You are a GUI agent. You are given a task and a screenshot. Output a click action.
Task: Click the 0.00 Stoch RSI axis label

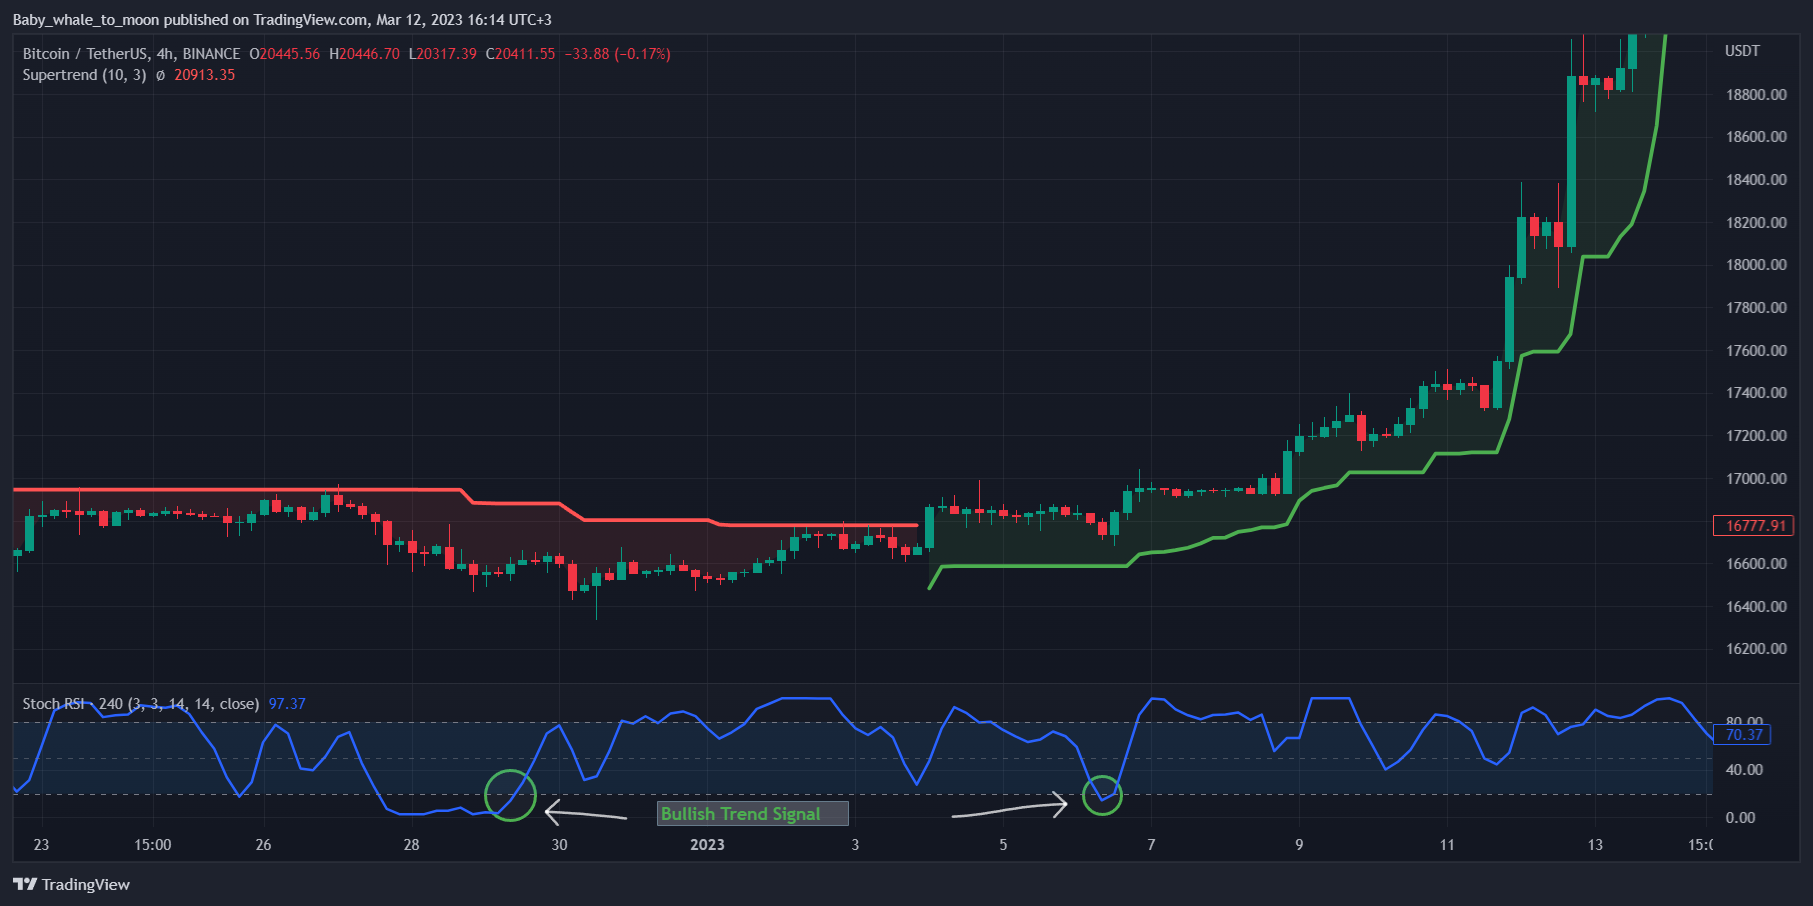tap(1740, 818)
